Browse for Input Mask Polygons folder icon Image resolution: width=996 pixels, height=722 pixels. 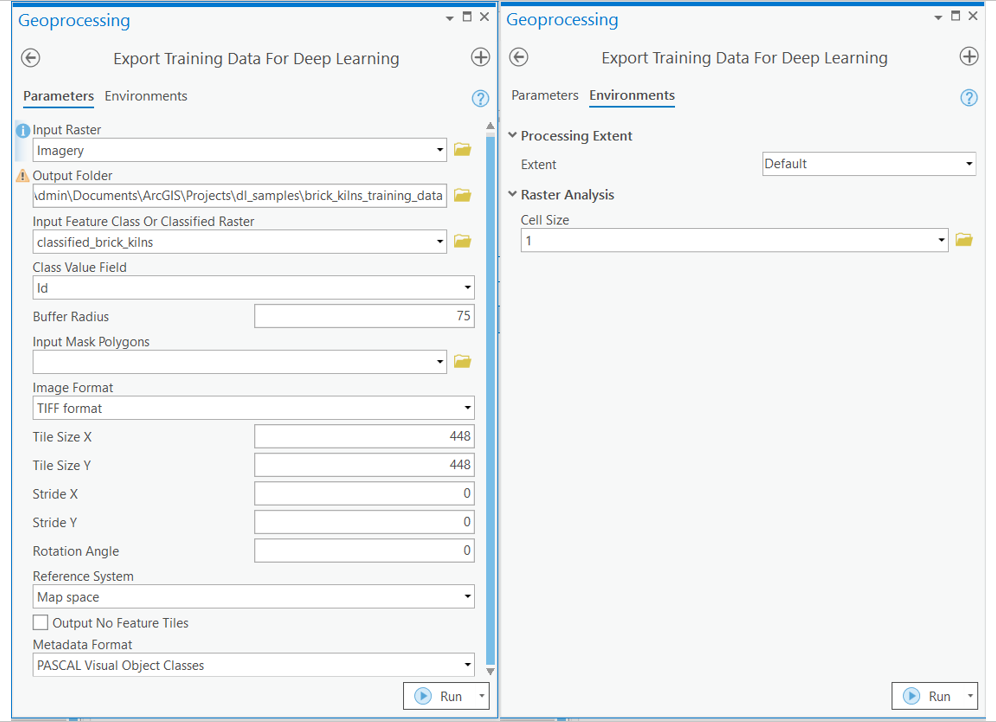[x=462, y=361]
